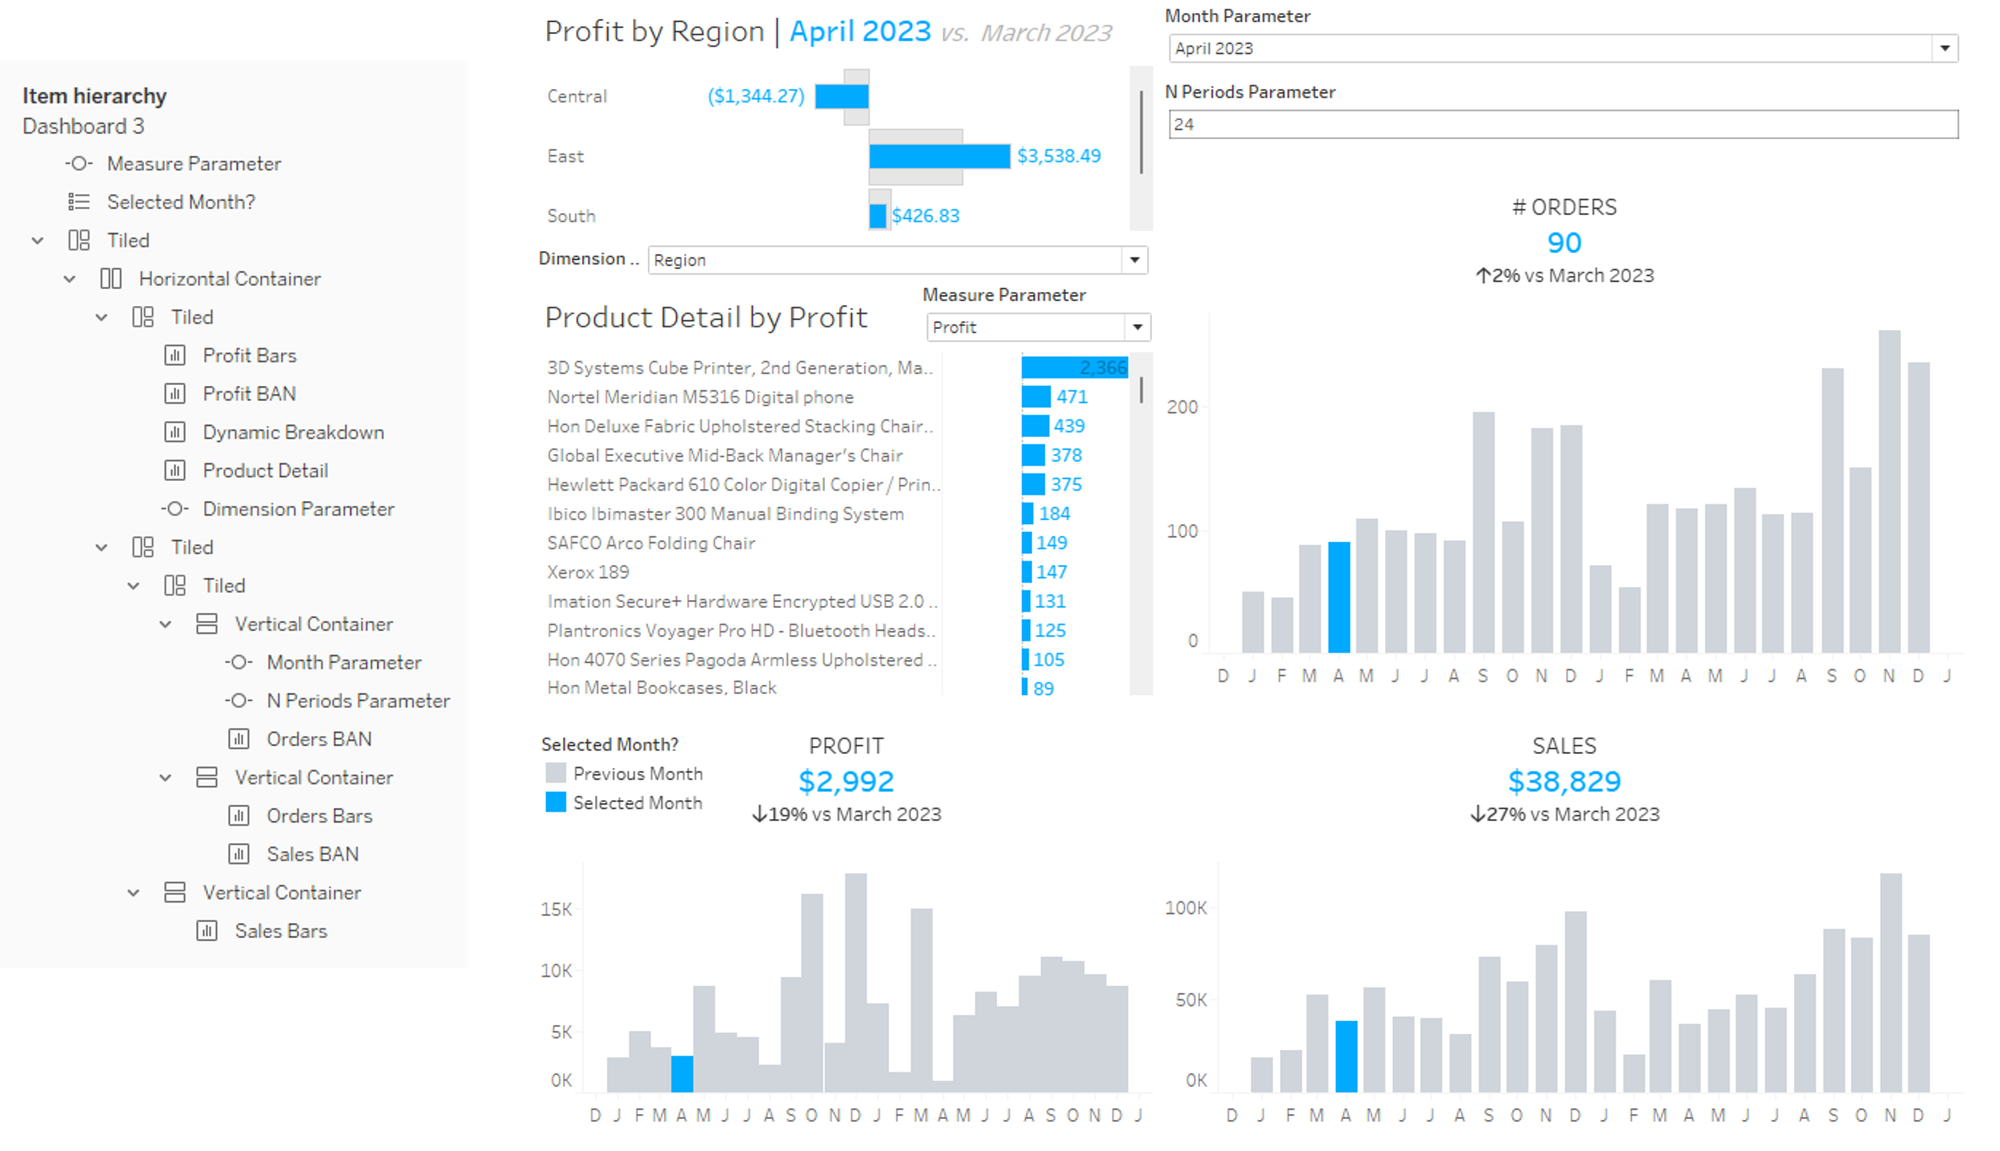2000x1151 pixels.
Task: Click the Sales Bars sheet icon
Action: pos(207,931)
